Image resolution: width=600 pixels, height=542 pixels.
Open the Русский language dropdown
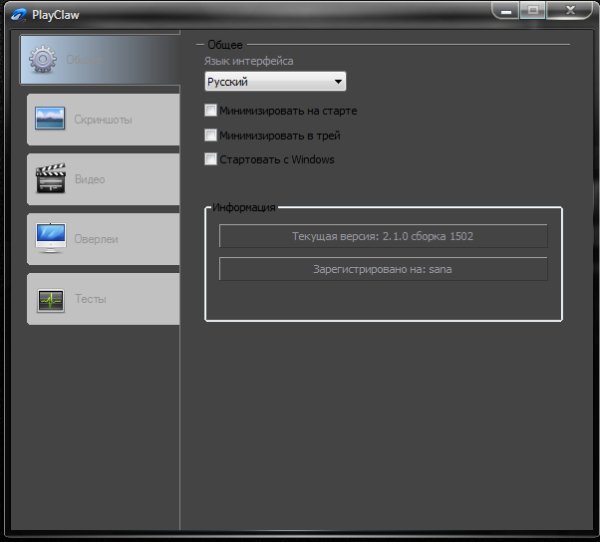tap(275, 81)
